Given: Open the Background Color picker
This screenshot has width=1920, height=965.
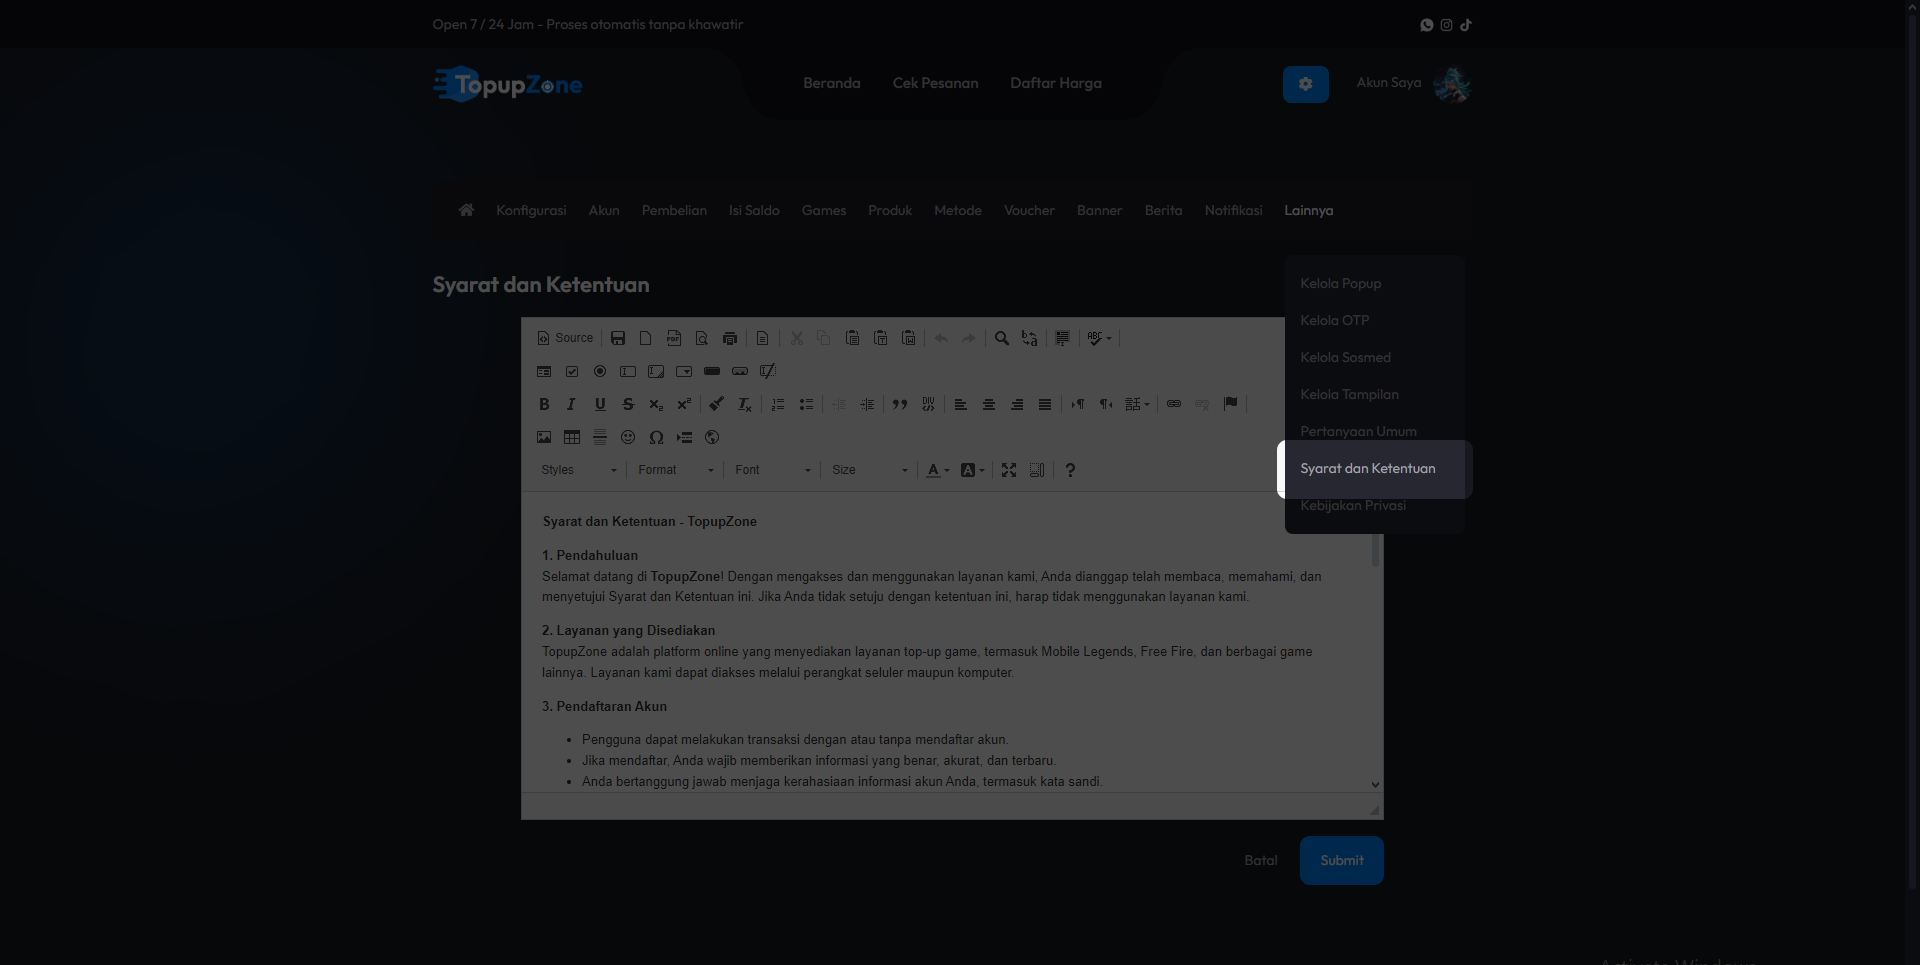Looking at the screenshot, I should (972, 470).
